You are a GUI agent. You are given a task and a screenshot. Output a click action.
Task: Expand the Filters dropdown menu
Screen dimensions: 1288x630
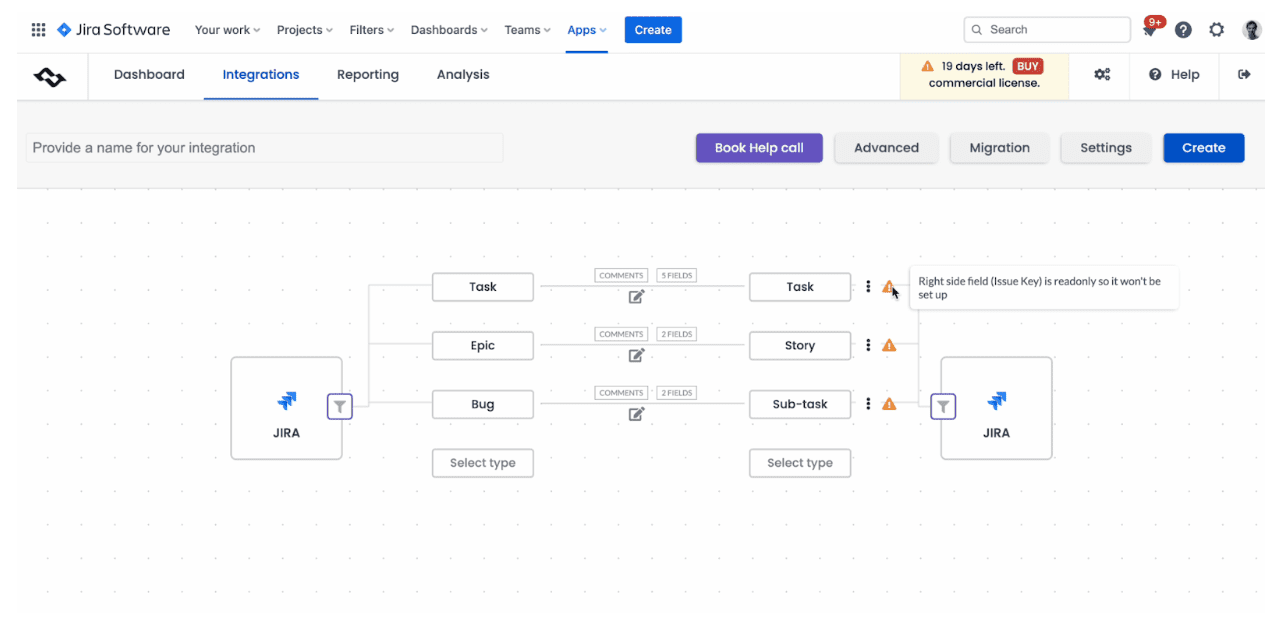coord(371,30)
